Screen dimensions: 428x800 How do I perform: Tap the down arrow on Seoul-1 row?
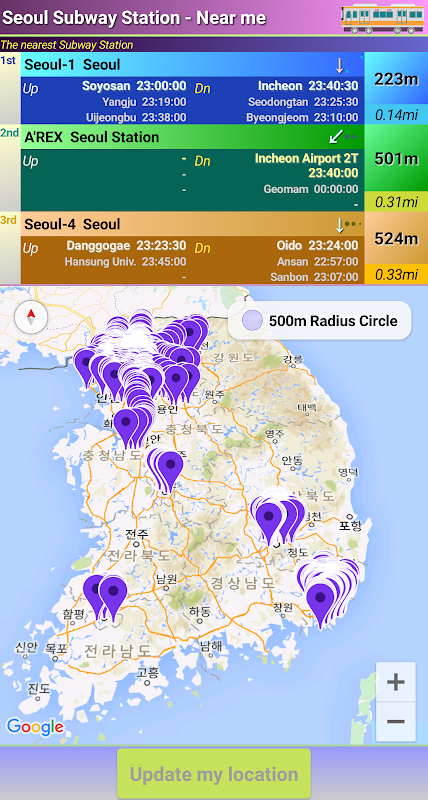[339, 65]
